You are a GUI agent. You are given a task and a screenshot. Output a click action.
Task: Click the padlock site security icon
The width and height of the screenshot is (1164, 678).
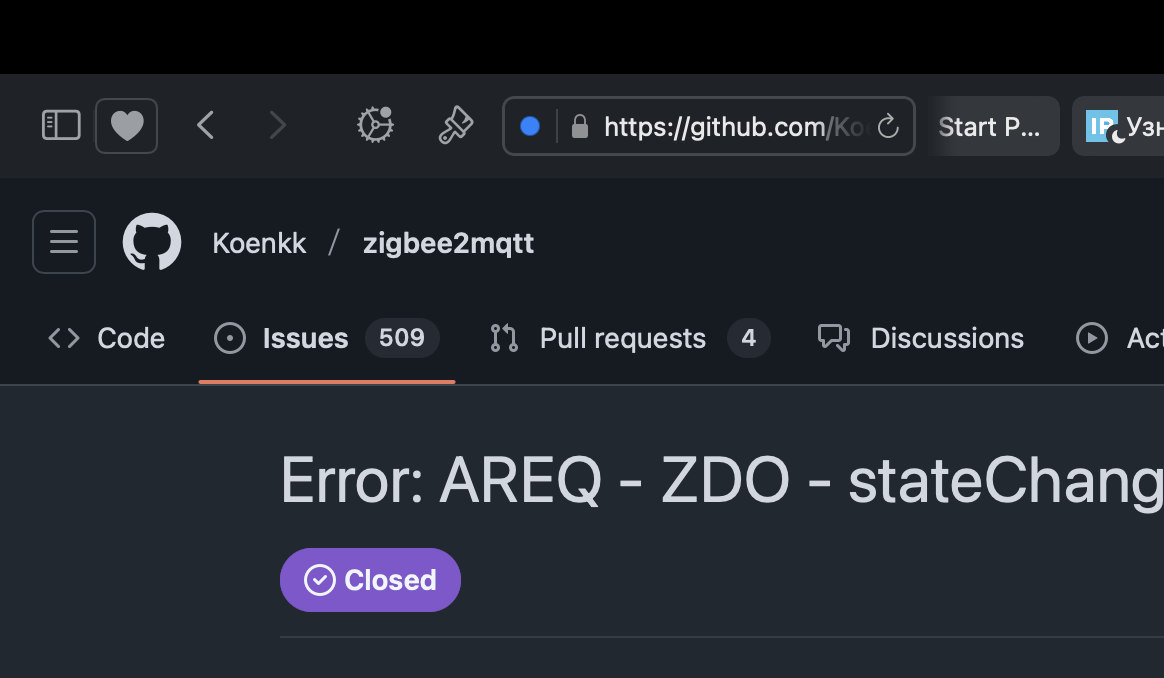coord(579,127)
